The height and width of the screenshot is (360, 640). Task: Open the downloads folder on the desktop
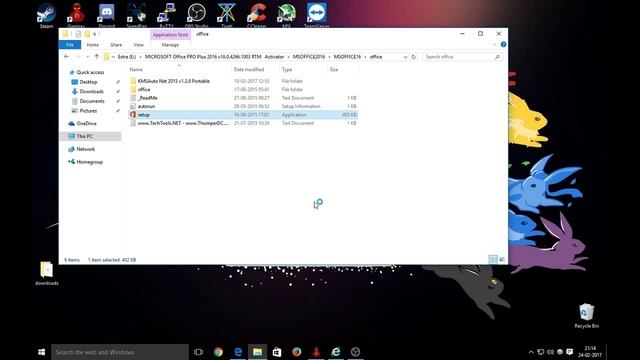pyautogui.click(x=47, y=273)
